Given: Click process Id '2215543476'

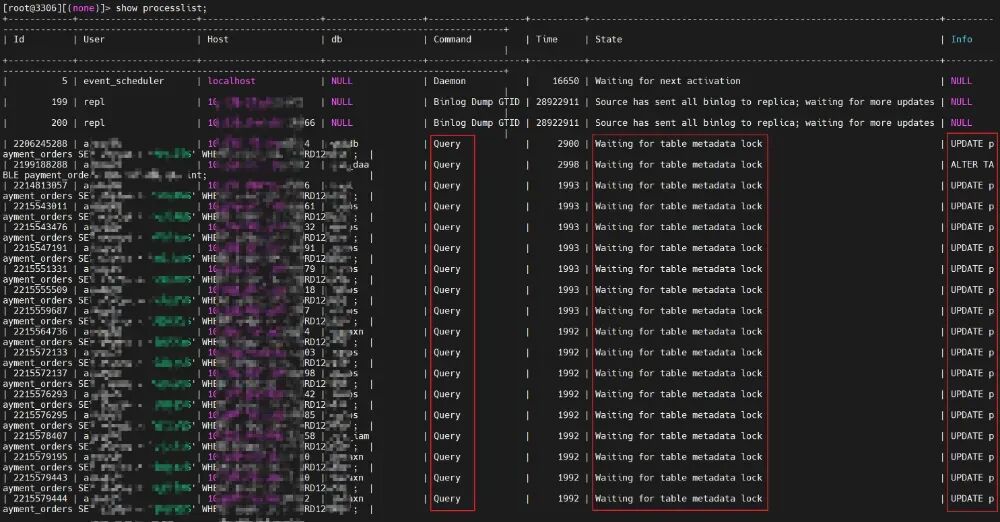Looking at the screenshot, I should (40, 227).
